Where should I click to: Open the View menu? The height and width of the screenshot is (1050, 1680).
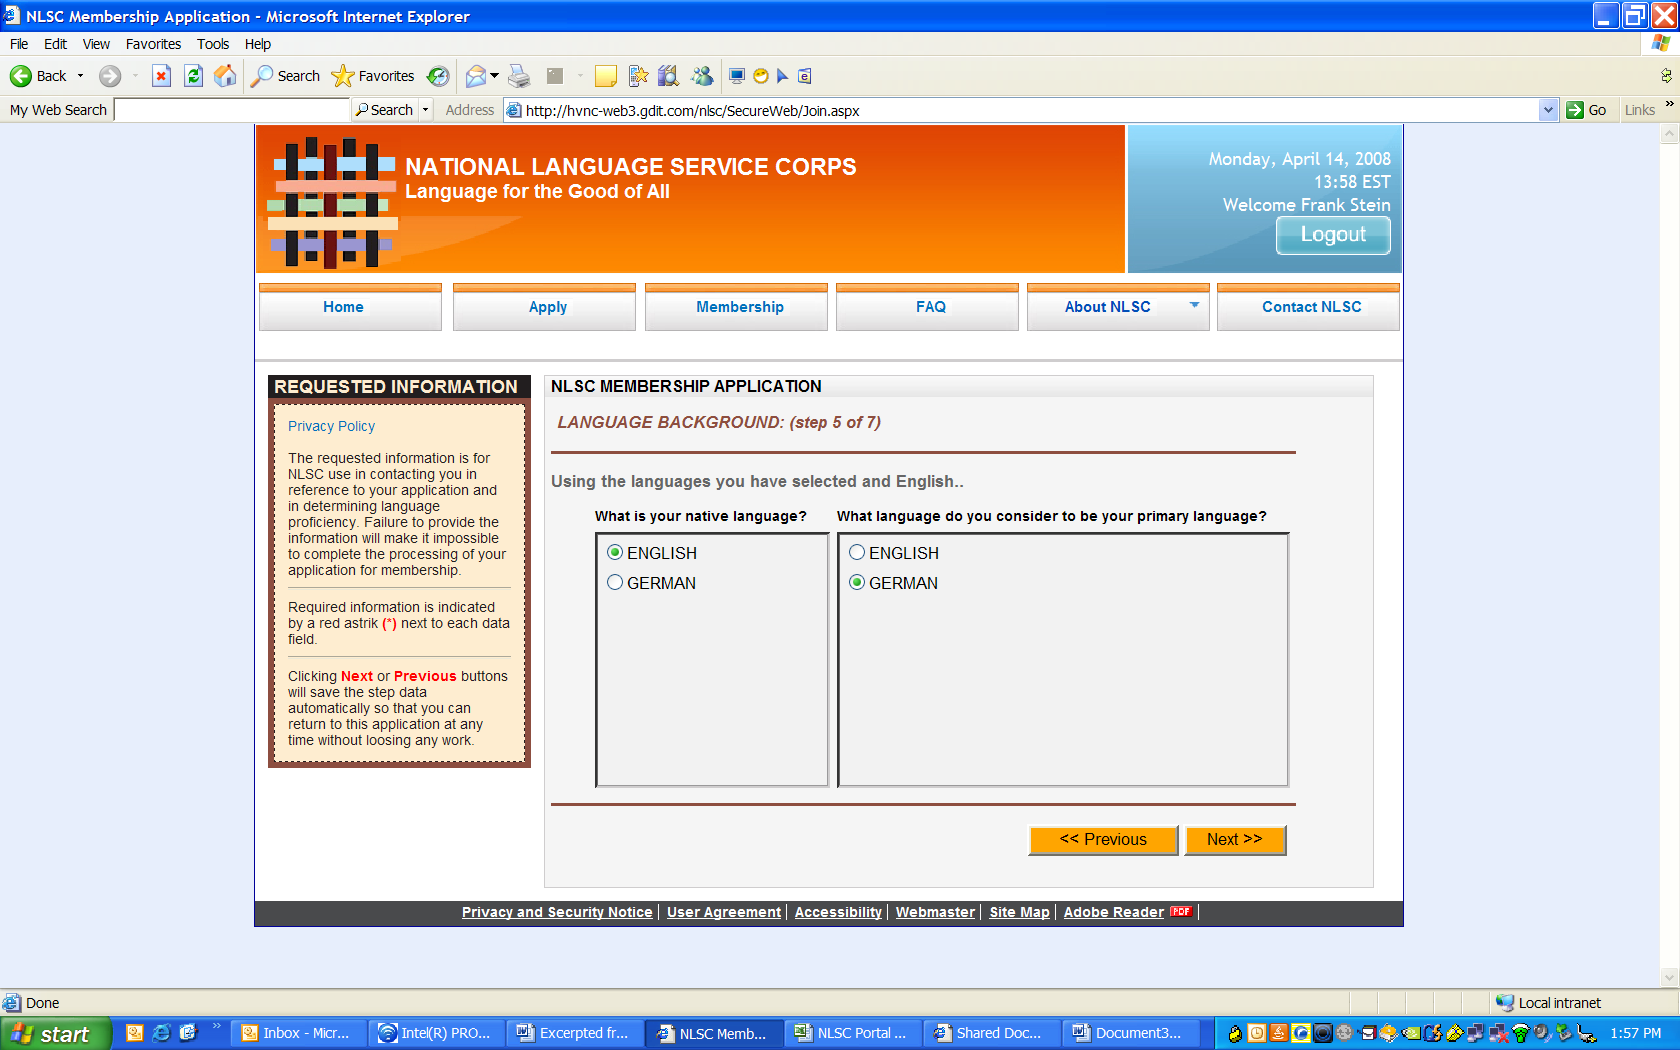pyautogui.click(x=96, y=44)
